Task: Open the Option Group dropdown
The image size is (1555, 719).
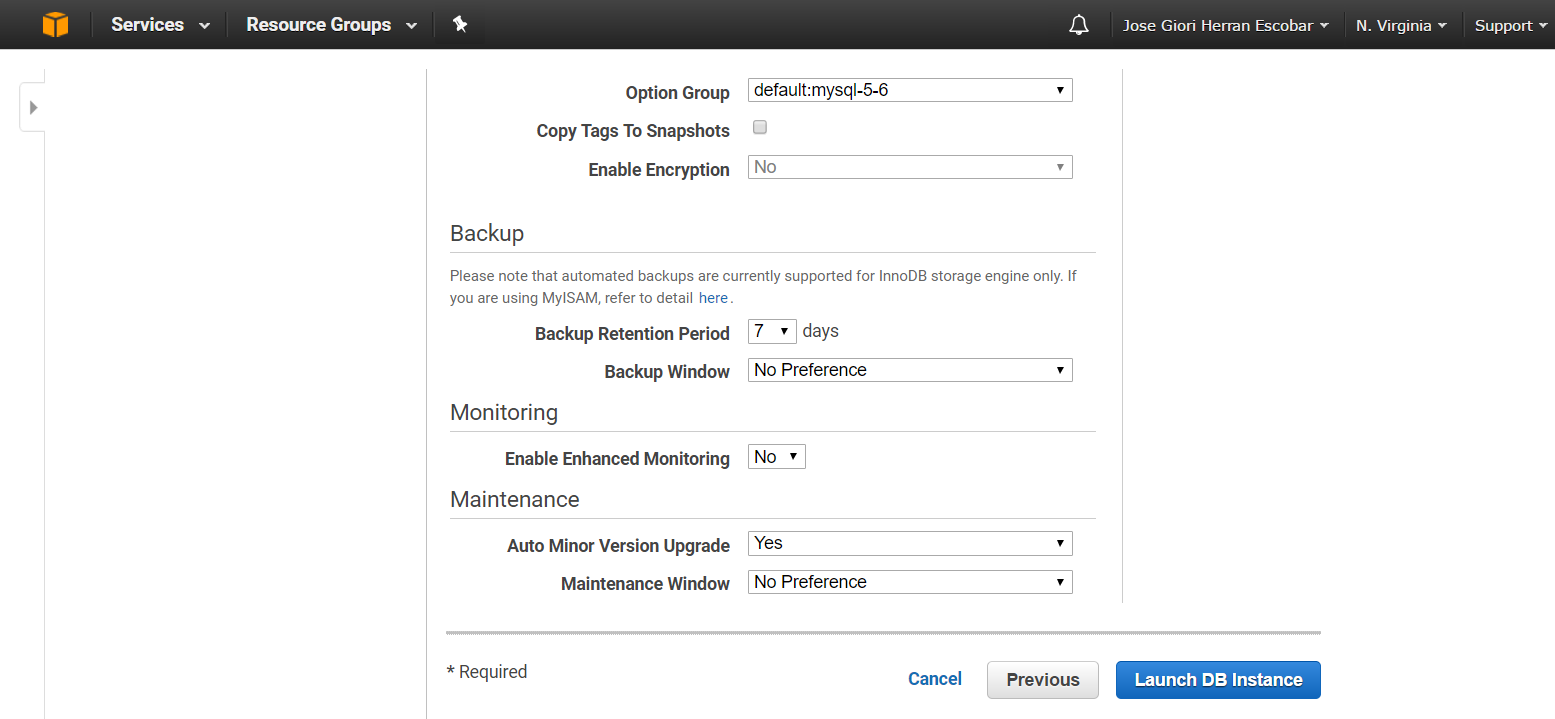Action: coord(910,90)
